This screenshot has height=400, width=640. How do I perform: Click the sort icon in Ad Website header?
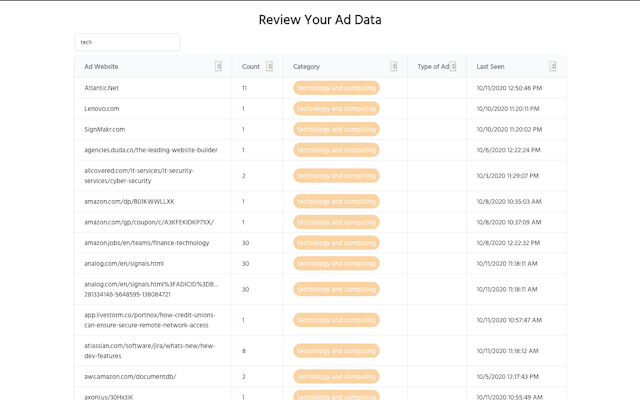pos(218,67)
